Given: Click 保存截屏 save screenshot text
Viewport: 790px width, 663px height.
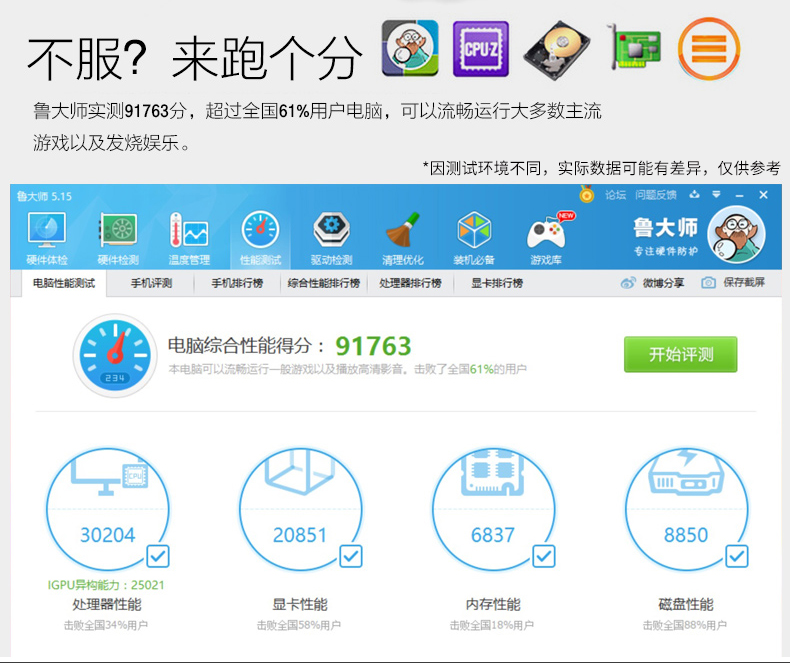Looking at the screenshot, I should [744, 282].
